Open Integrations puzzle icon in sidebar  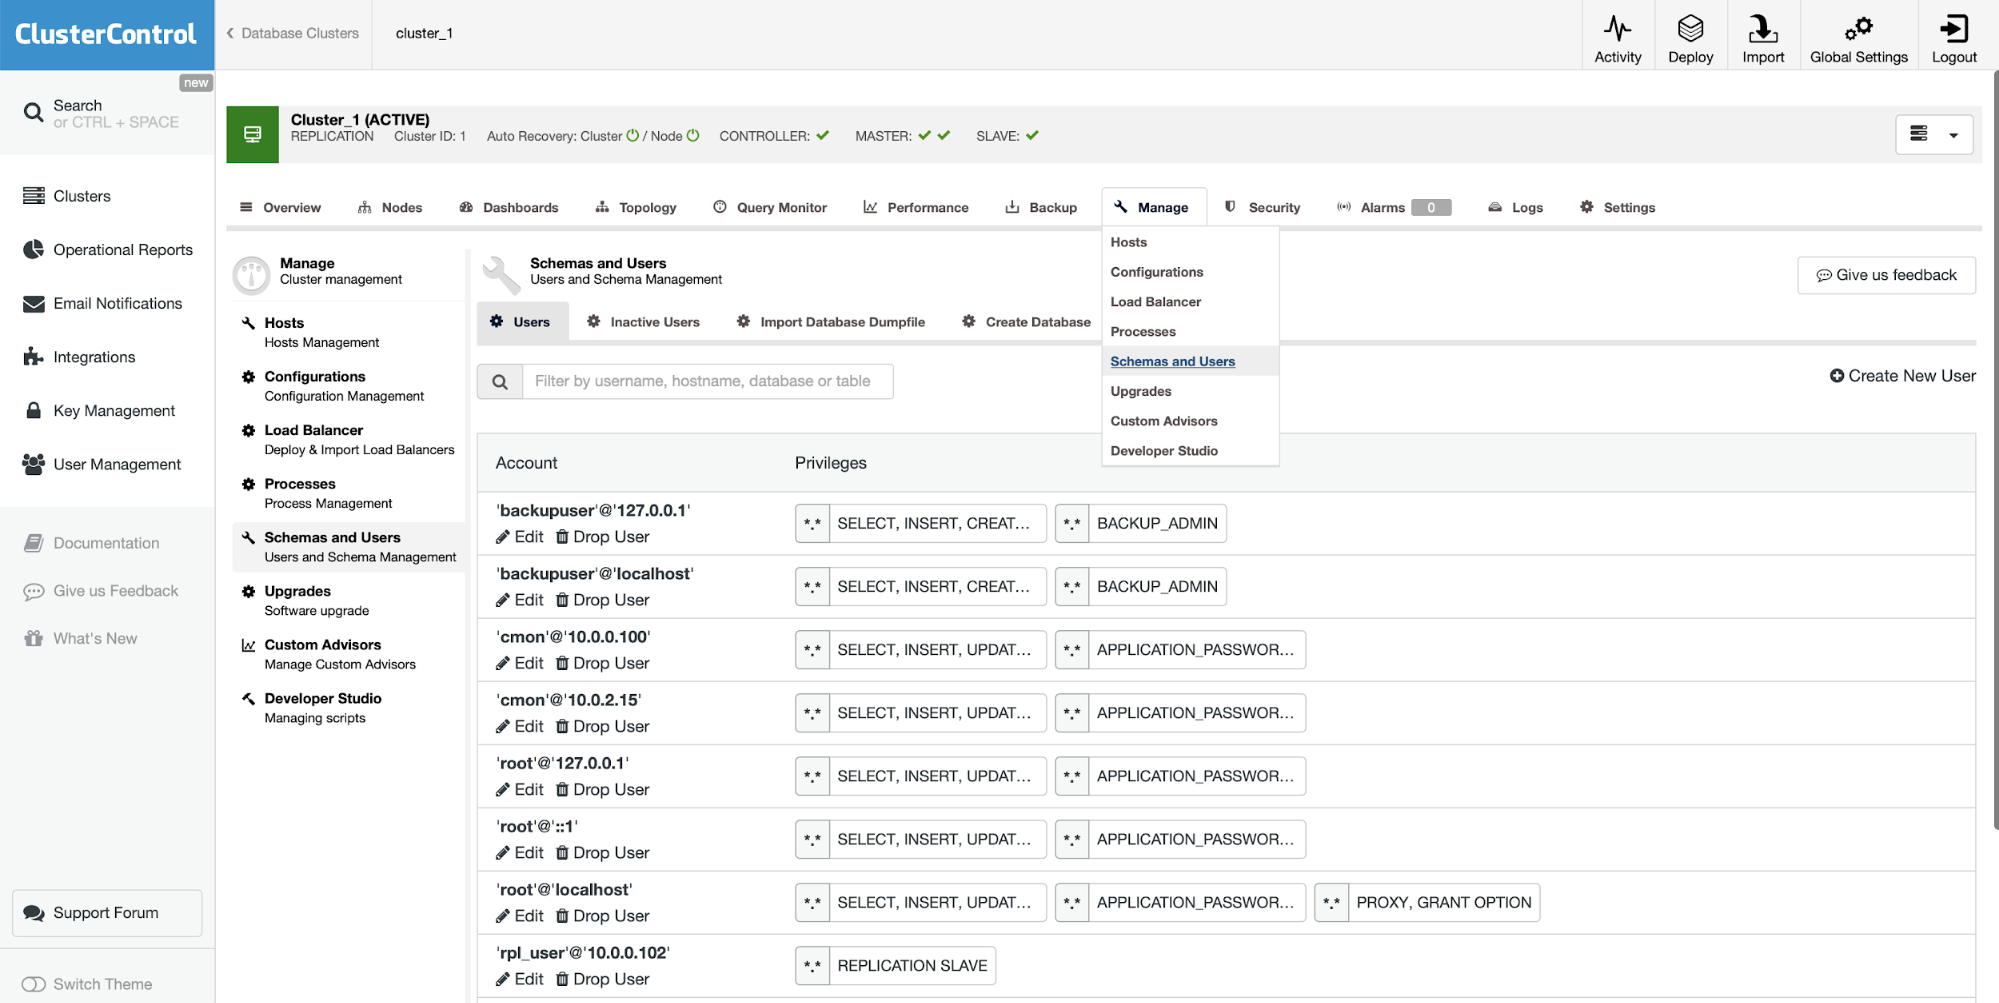(34, 357)
